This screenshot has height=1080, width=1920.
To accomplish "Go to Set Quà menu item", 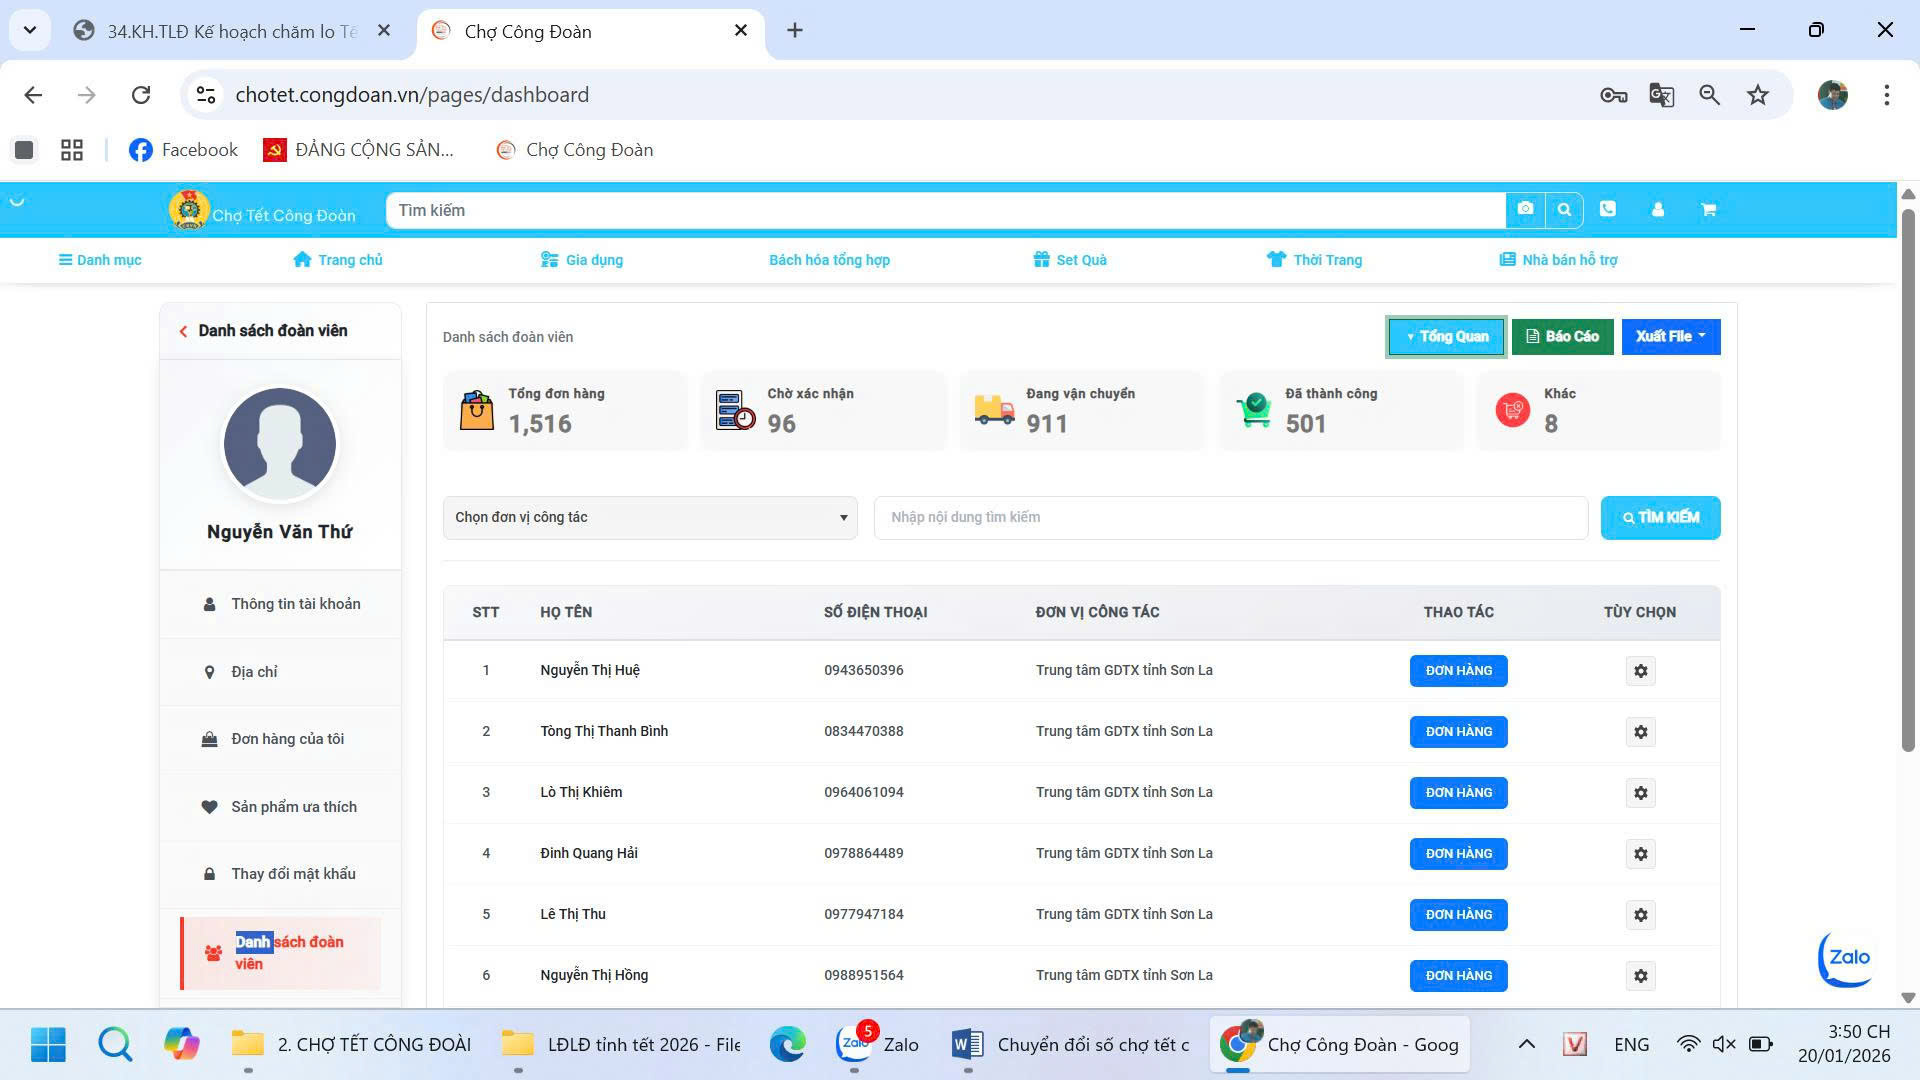I will coord(1070,260).
